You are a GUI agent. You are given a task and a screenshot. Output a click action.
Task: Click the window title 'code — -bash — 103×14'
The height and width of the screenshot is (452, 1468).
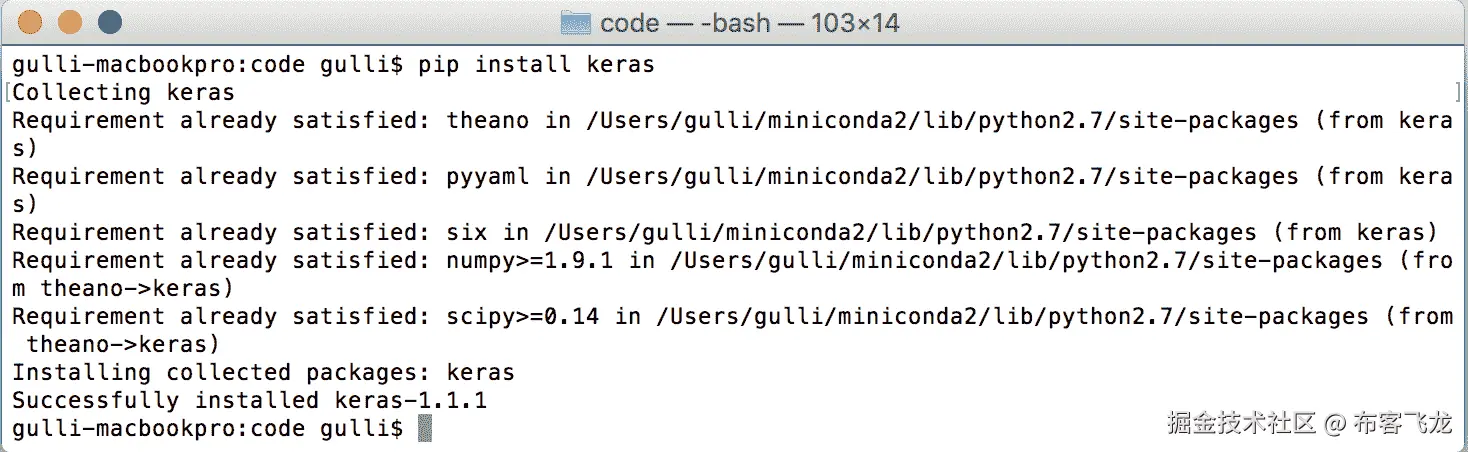tap(749, 22)
